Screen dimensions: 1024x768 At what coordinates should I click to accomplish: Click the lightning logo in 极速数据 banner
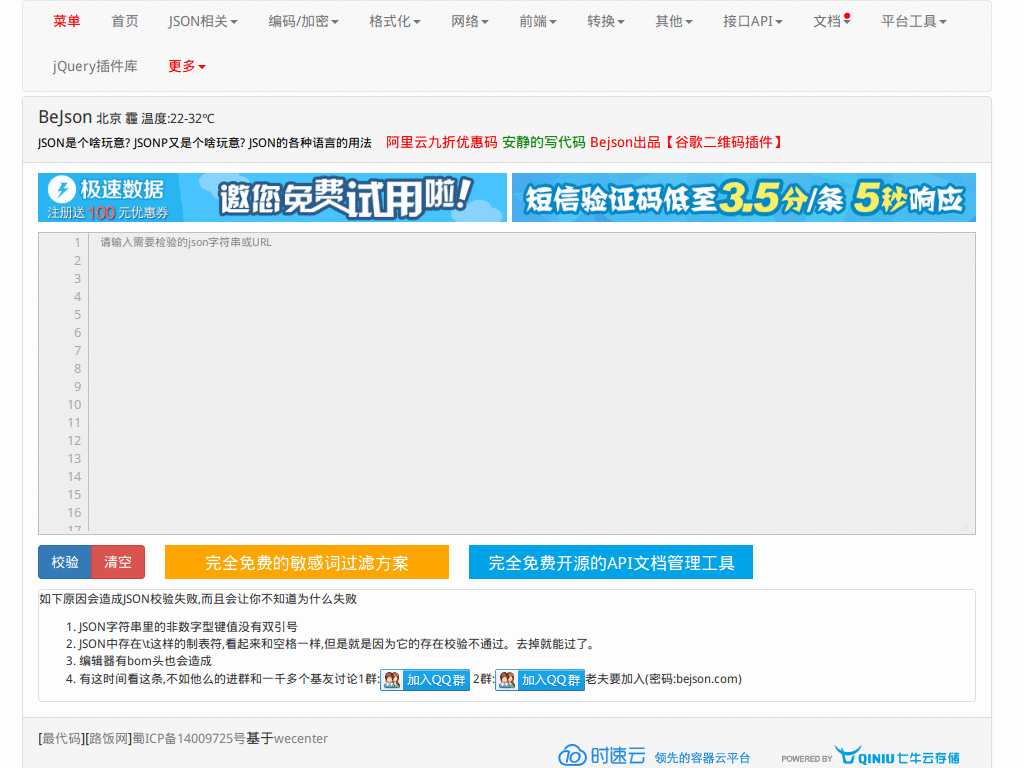click(62, 189)
